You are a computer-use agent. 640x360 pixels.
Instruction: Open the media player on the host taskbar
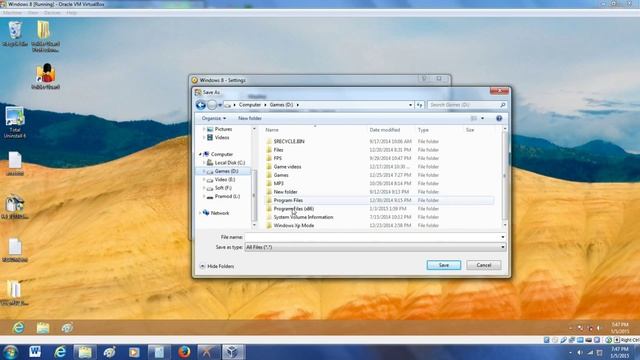pos(134,352)
